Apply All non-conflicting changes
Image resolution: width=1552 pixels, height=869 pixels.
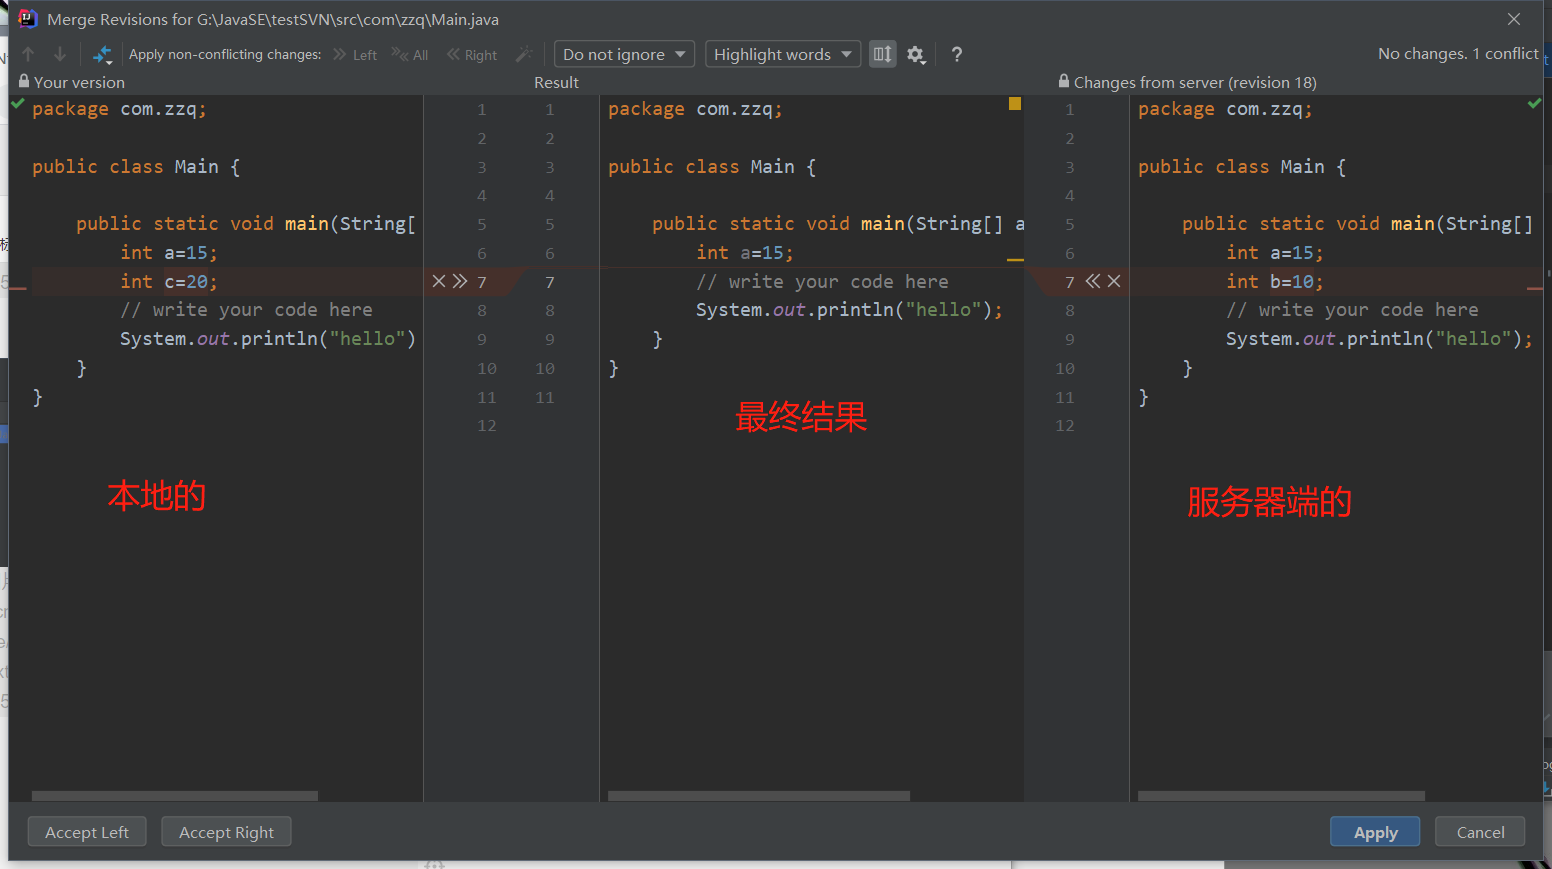[410, 55]
